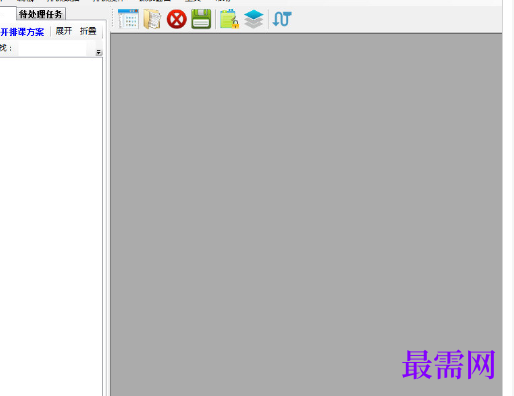Save using the green floppy disk icon
The height and width of the screenshot is (396, 514).
201,19
